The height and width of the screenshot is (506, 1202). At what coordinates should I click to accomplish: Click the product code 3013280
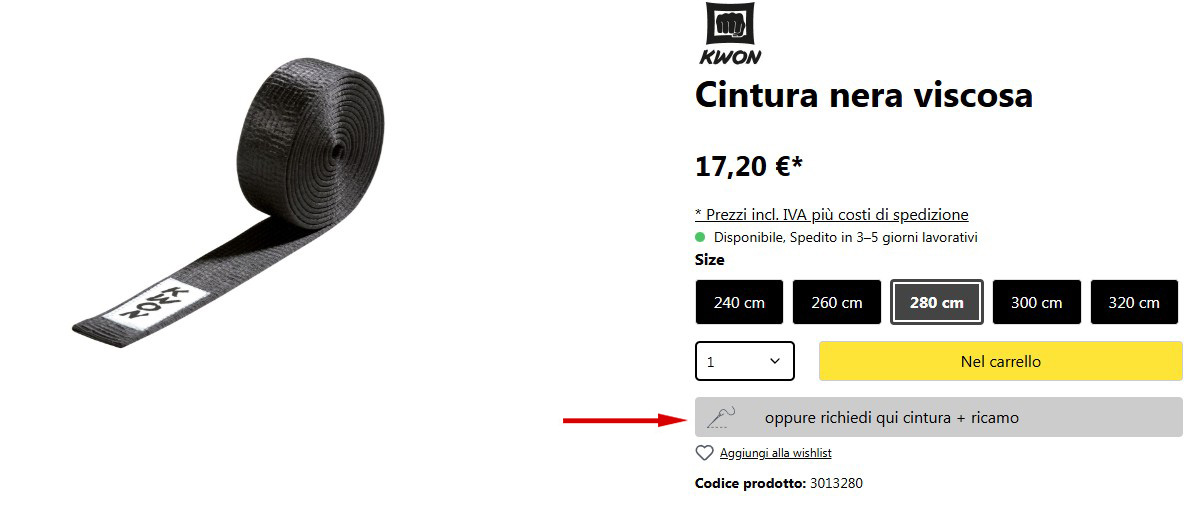[836, 483]
